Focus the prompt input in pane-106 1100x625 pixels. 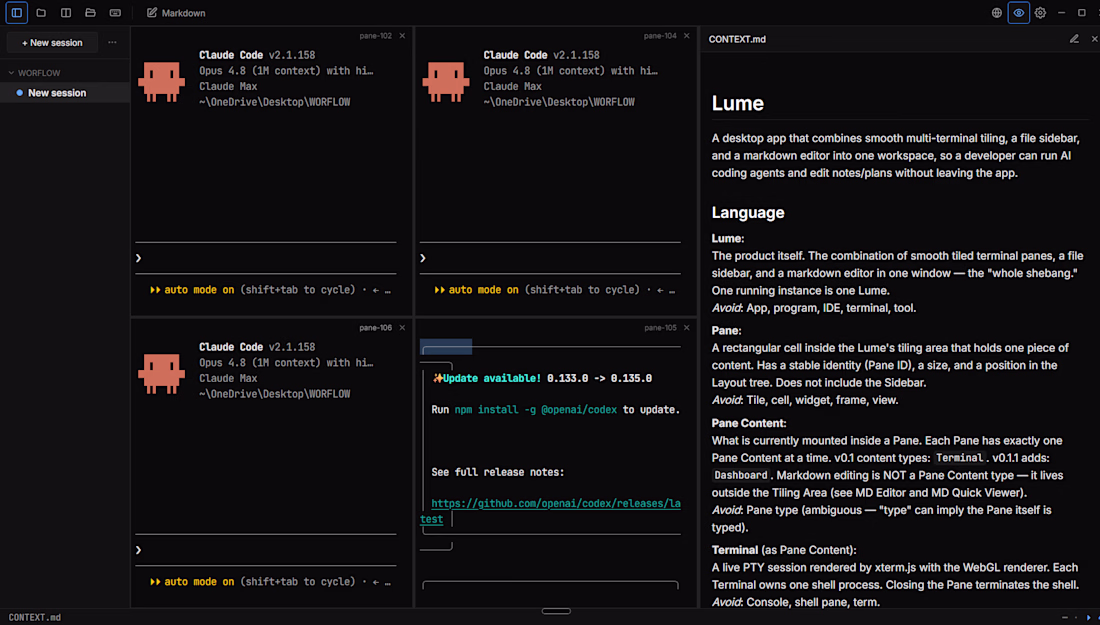pos(266,550)
